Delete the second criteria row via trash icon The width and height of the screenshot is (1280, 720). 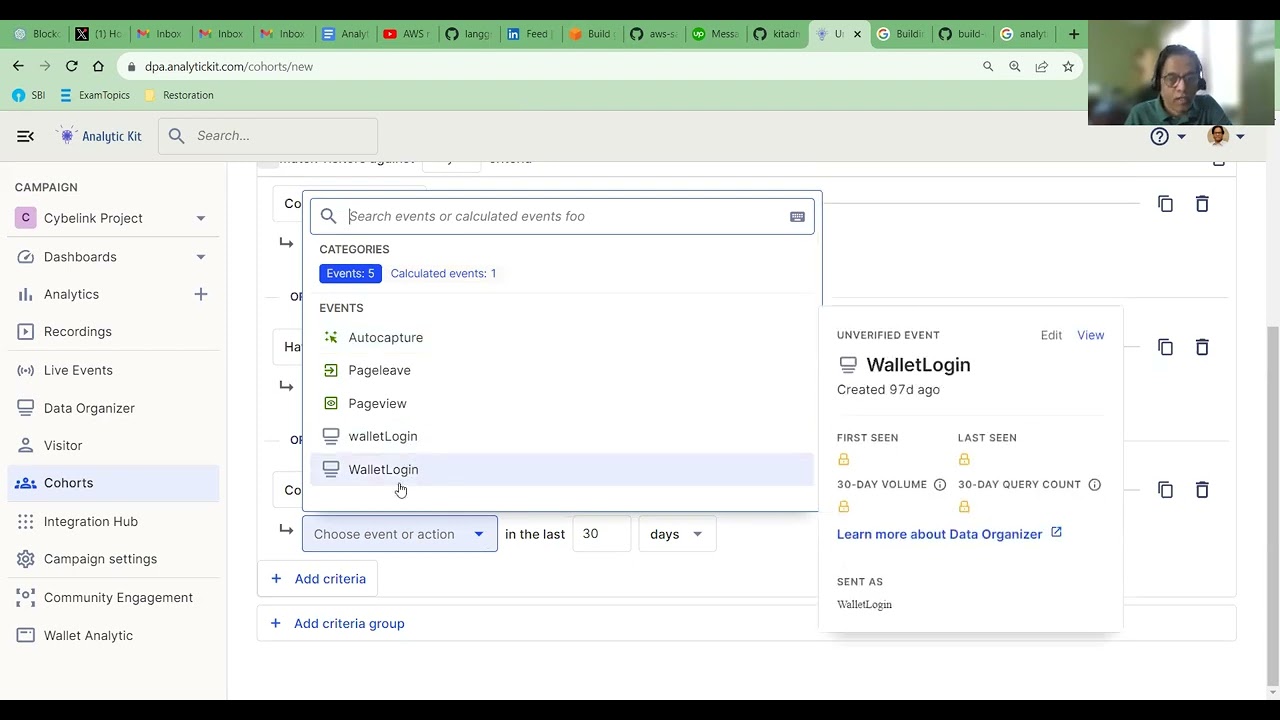tap(1202, 347)
